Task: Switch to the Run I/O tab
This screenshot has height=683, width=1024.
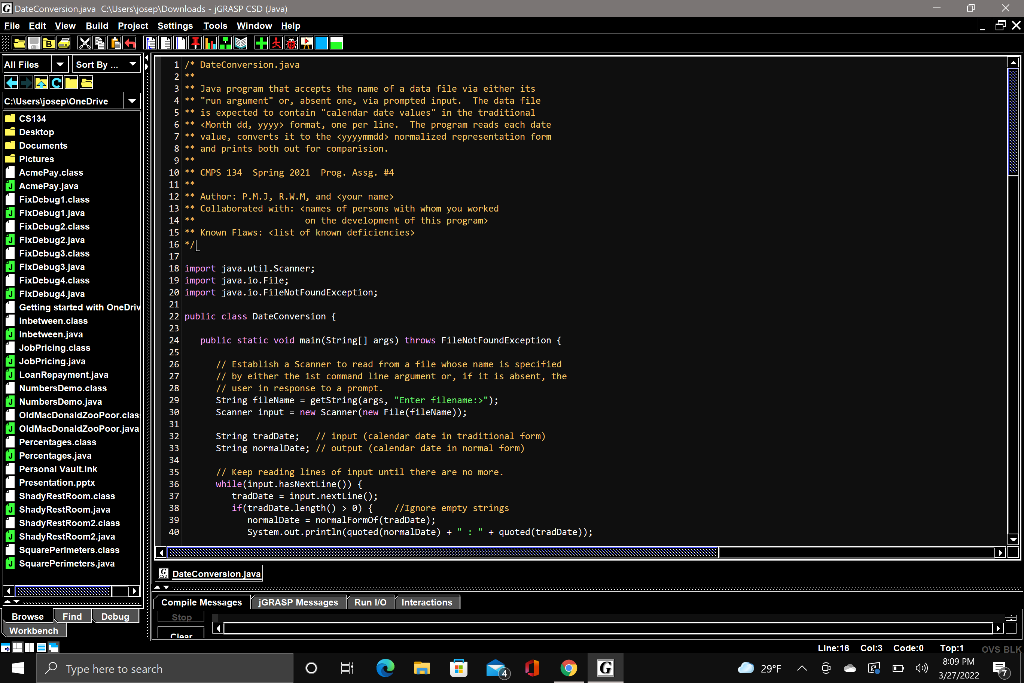Action: (370, 602)
